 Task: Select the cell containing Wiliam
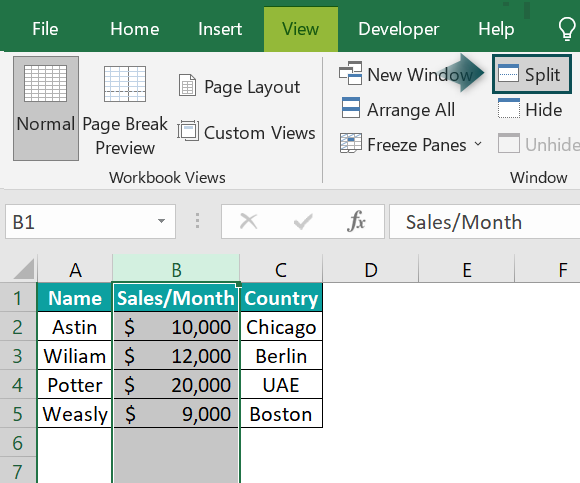pos(75,355)
